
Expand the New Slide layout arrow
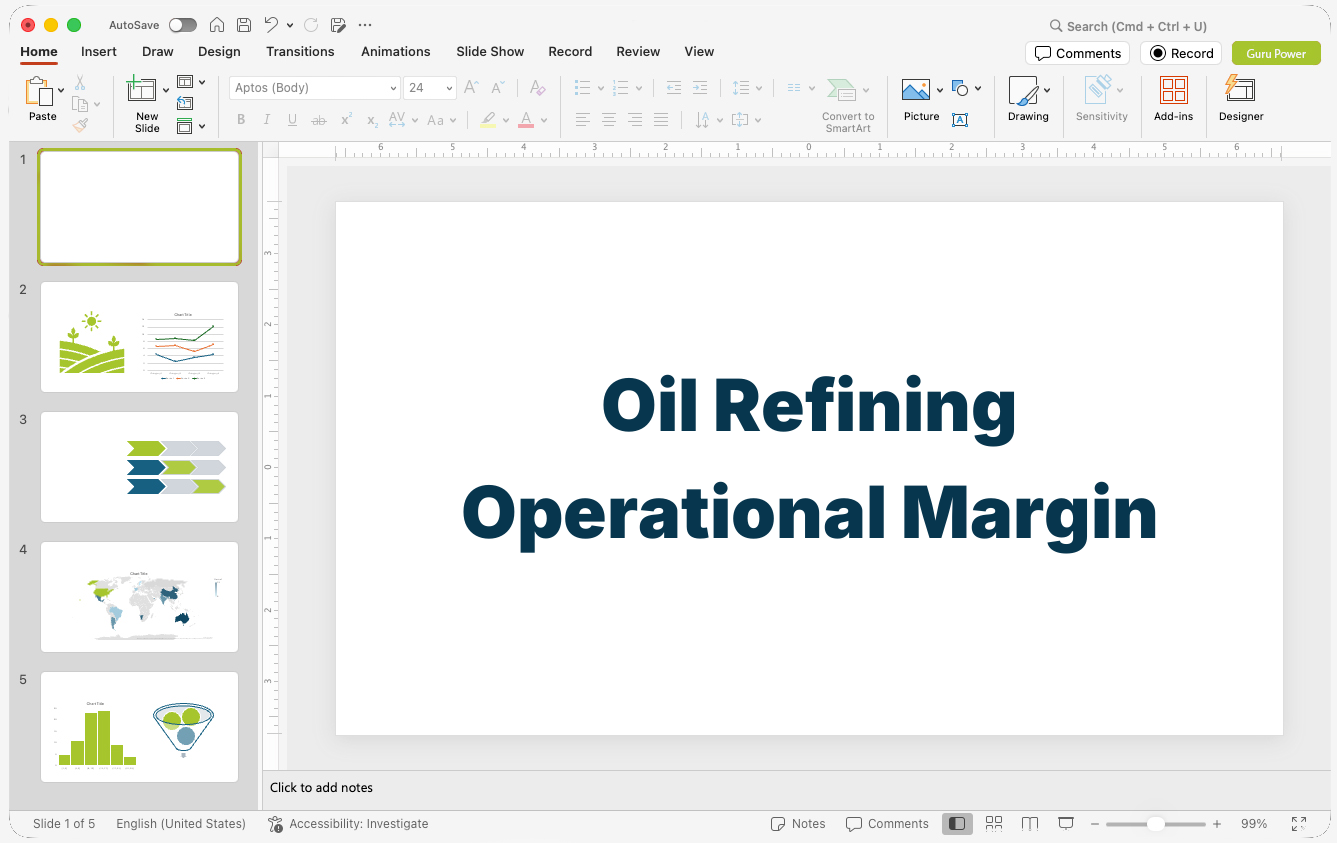(x=166, y=90)
